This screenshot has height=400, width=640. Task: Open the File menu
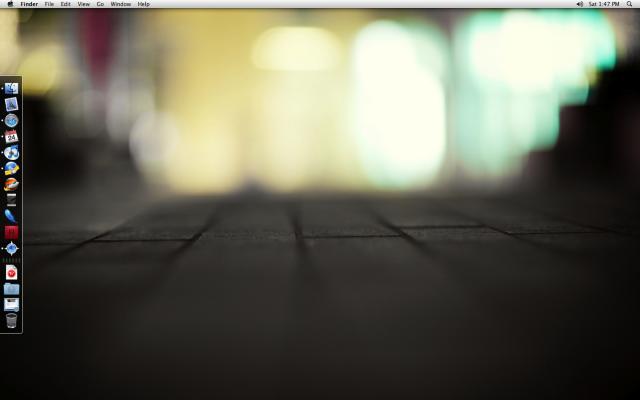(49, 4)
